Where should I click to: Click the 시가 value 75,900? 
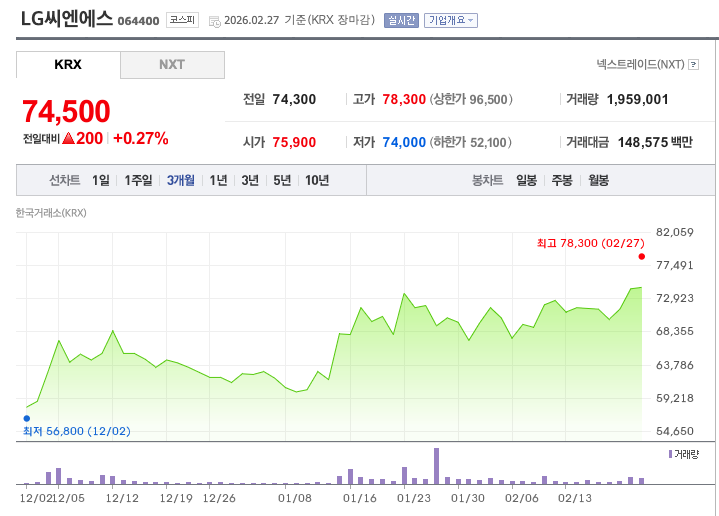[x=294, y=142]
